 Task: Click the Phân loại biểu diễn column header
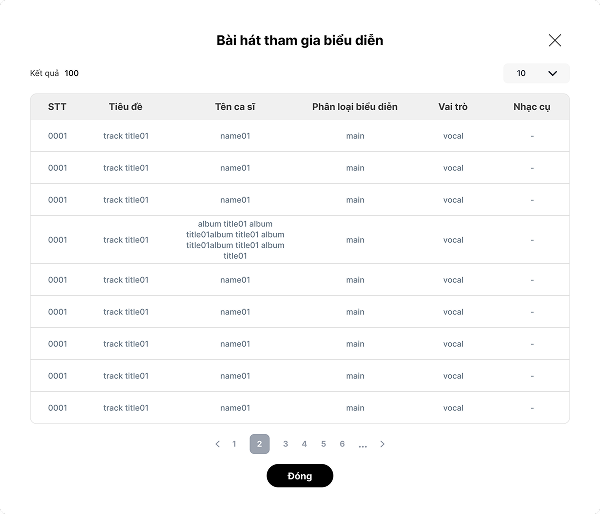(355, 107)
